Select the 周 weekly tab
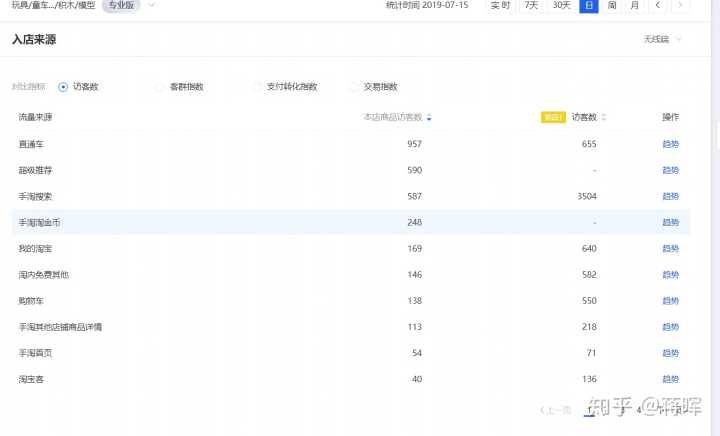 tap(612, 6)
